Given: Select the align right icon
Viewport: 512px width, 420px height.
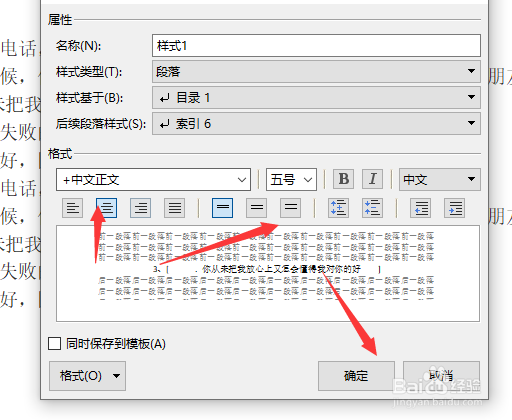Looking at the screenshot, I should (x=140, y=208).
